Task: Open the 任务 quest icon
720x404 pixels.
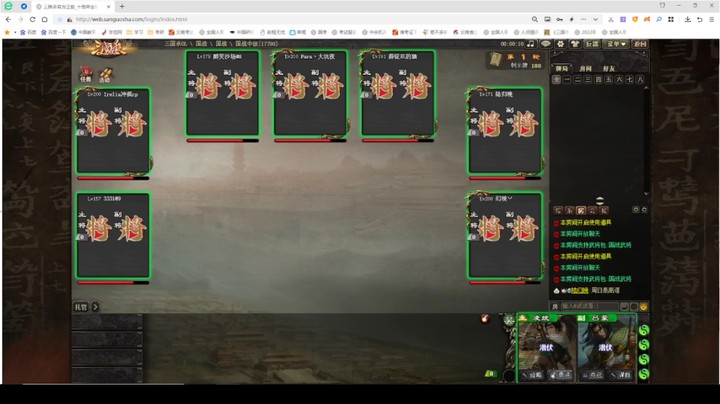Action: tap(86, 74)
